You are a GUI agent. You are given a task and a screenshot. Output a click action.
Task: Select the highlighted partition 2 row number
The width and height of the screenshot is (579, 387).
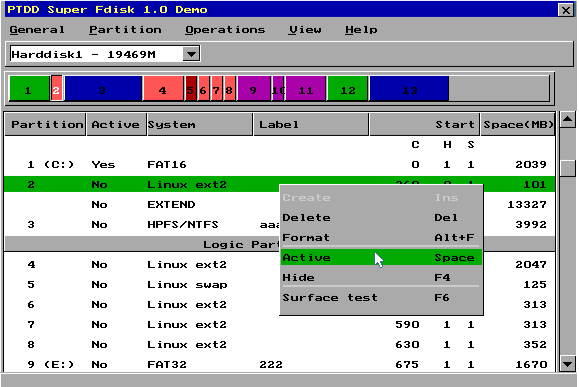point(31,184)
